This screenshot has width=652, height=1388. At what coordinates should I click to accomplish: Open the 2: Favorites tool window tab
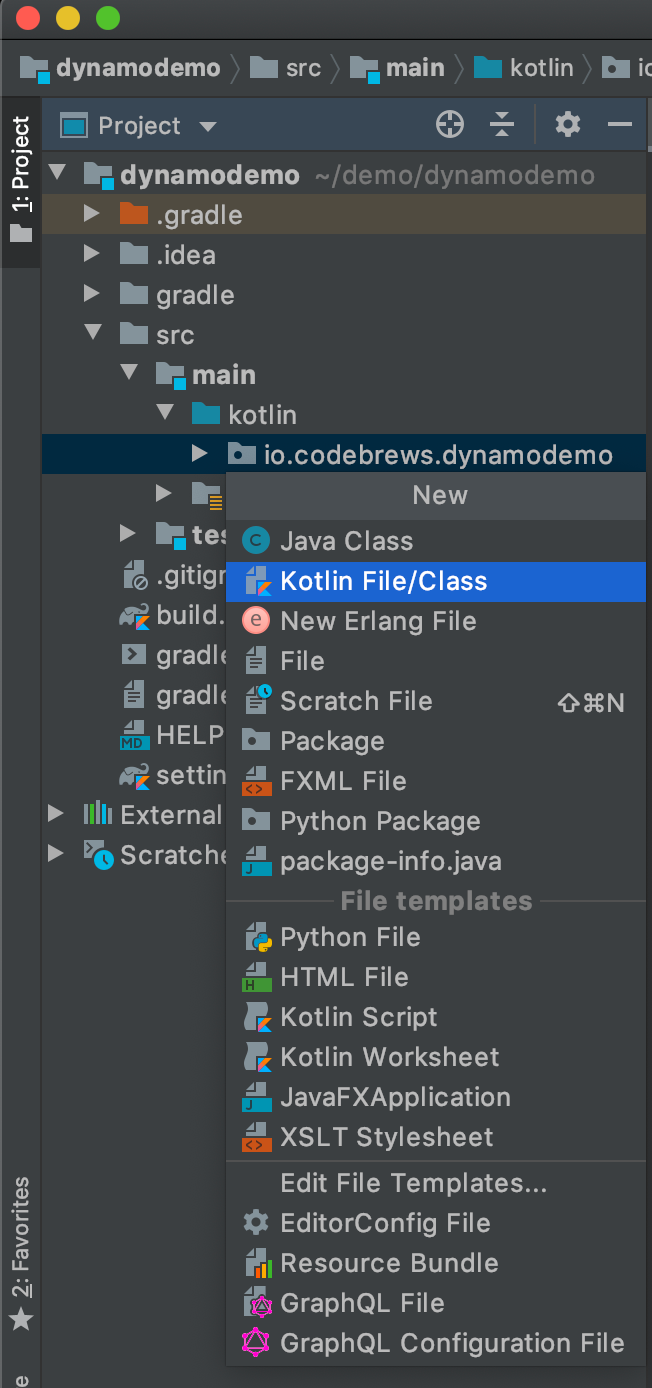click(x=21, y=1253)
